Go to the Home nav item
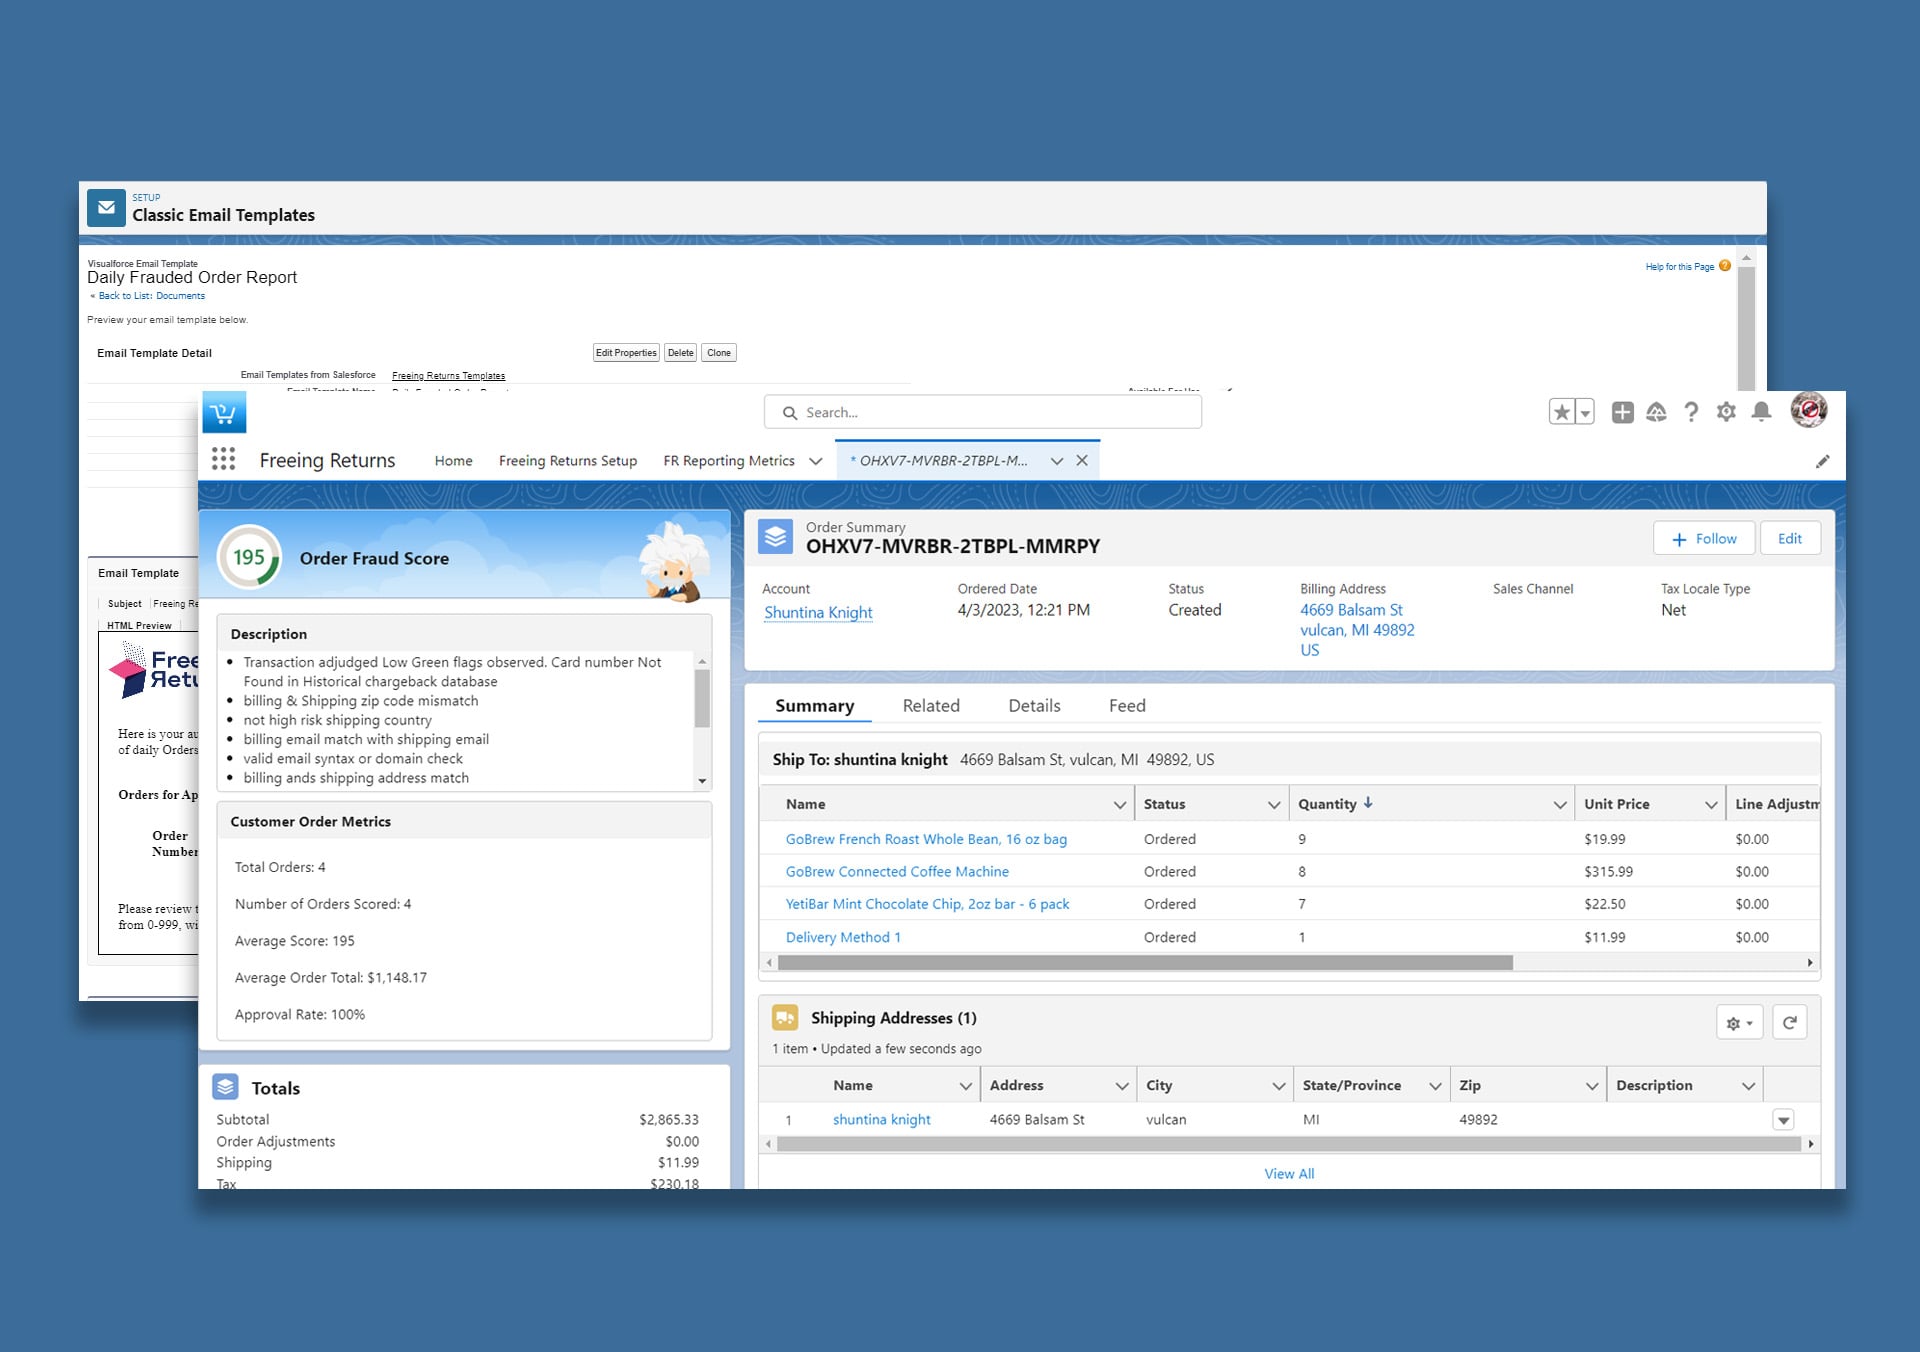The image size is (1920, 1352). click(453, 461)
